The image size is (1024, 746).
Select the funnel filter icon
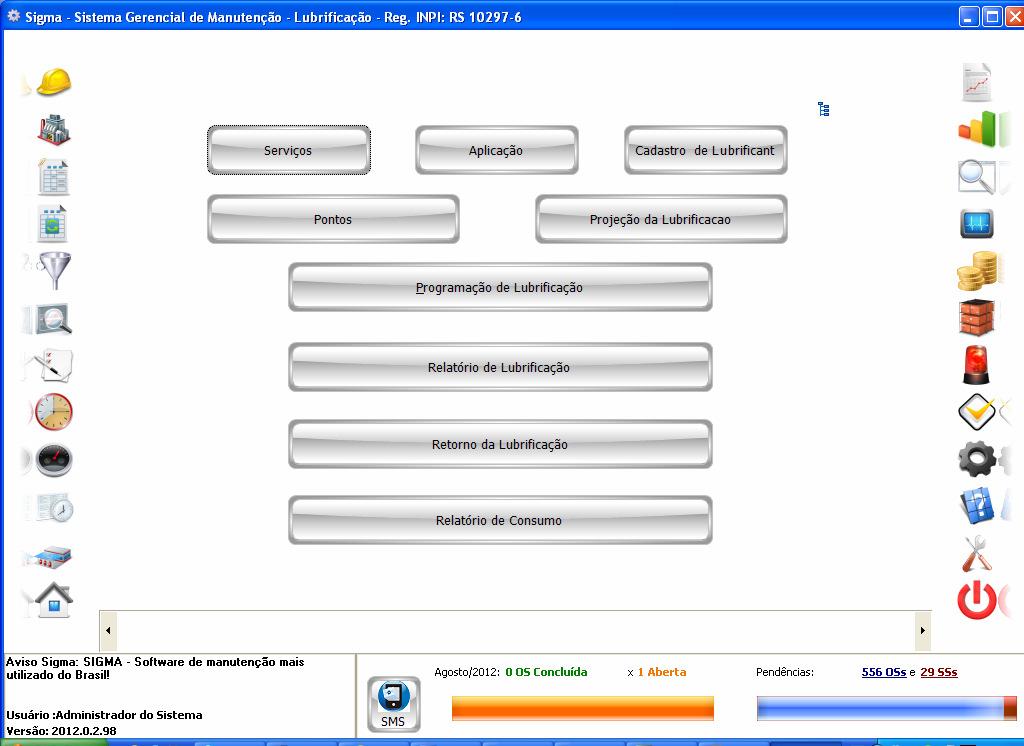pos(55,270)
